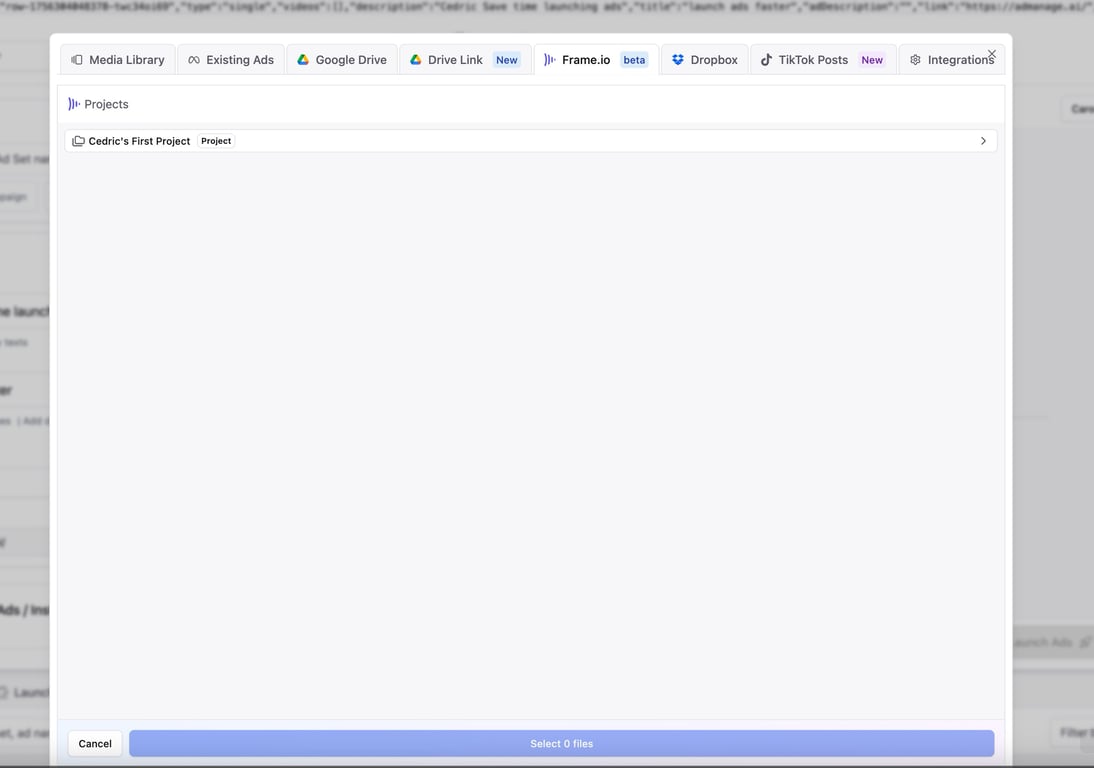Click the Dropbox logo icon
Screen dimensions: 1094x768
pyautogui.click(x=677, y=60)
